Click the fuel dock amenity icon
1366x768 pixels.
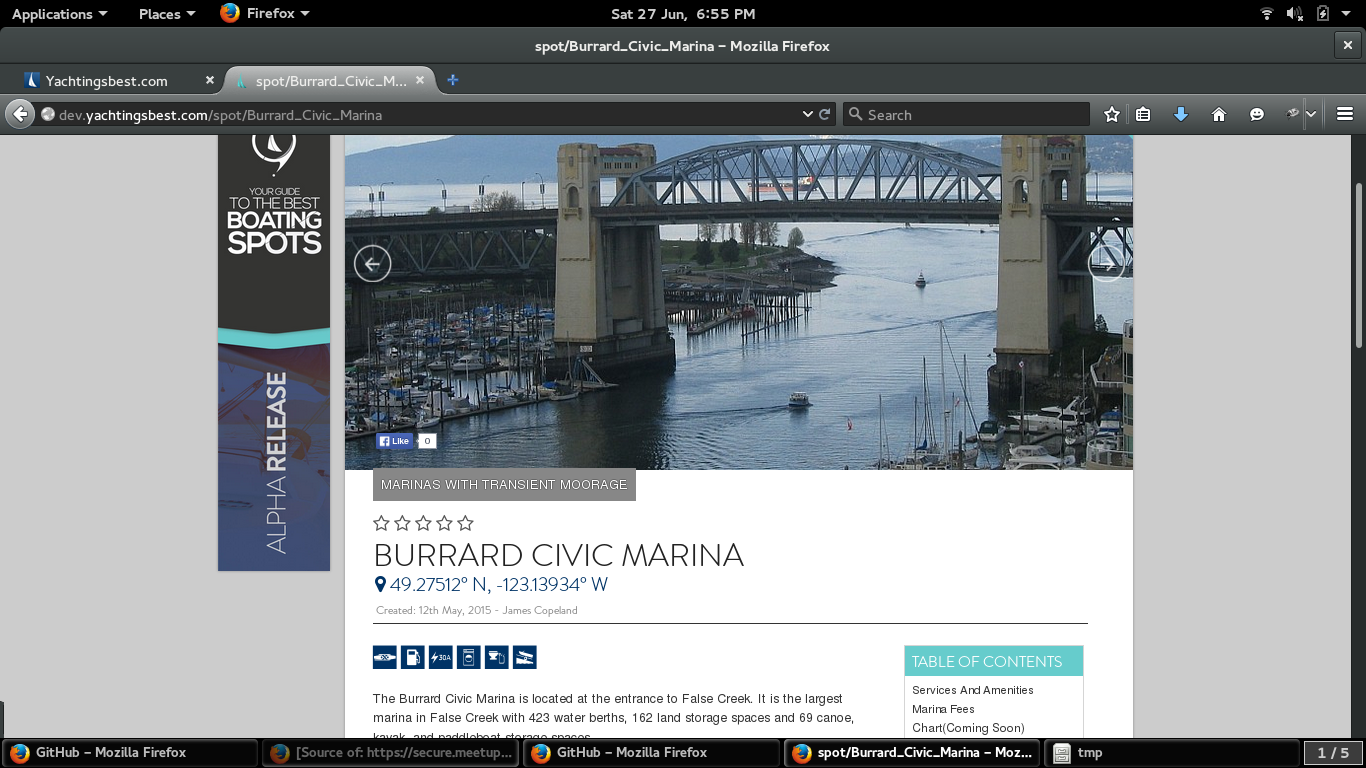[412, 657]
